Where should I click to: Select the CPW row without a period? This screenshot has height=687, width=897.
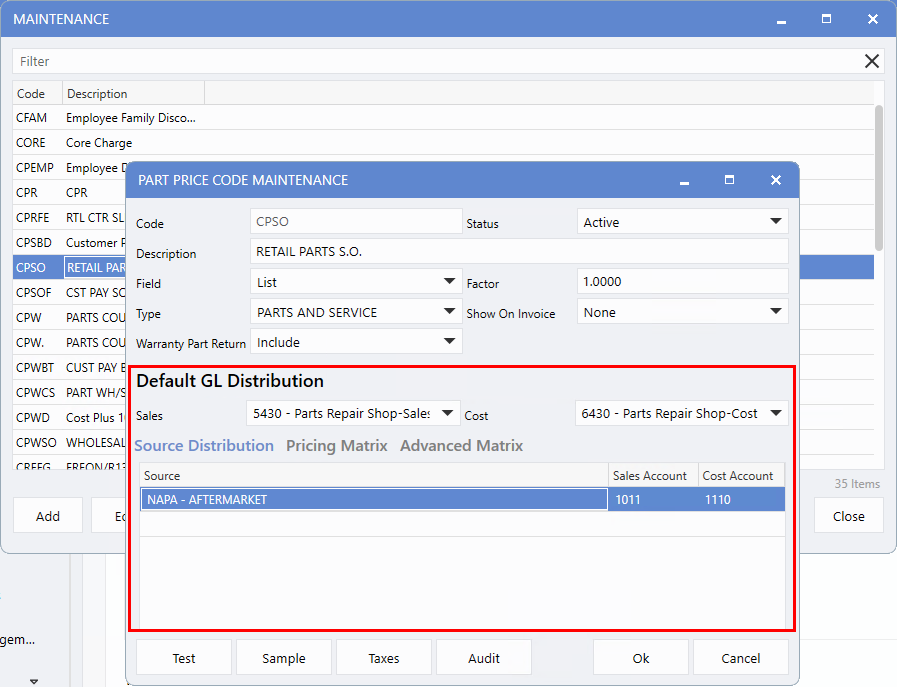pyautogui.click(x=69, y=317)
